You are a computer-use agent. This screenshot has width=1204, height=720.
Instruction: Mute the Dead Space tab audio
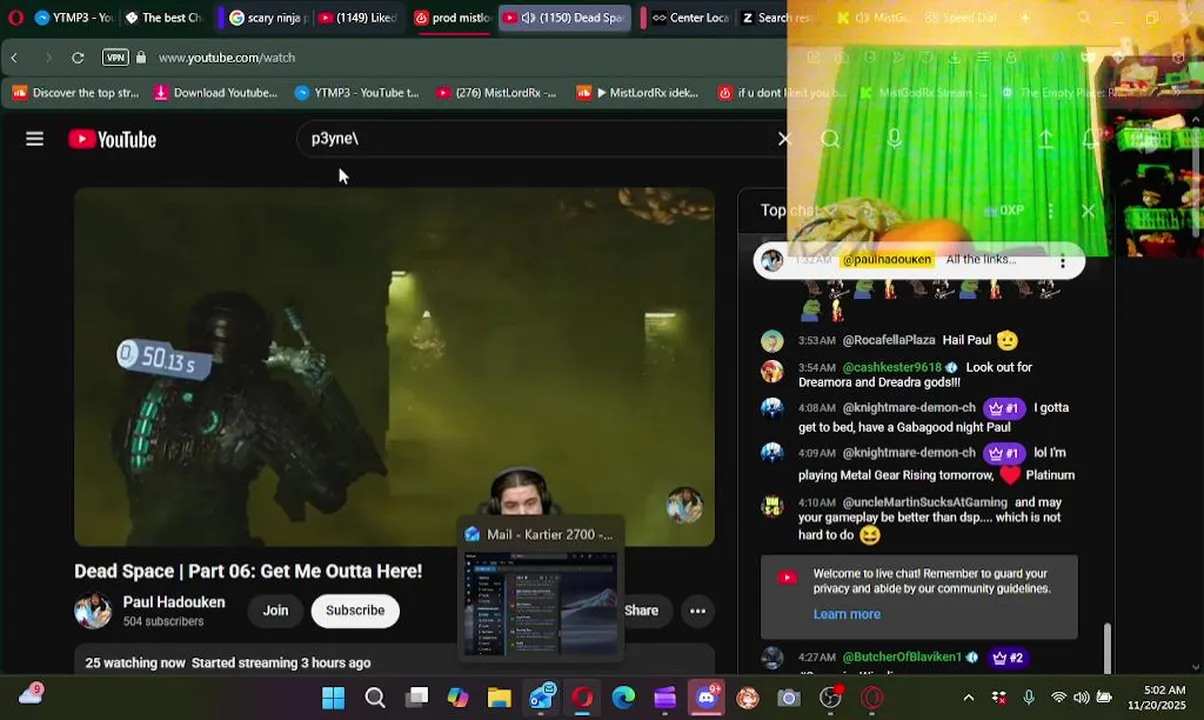point(528,18)
